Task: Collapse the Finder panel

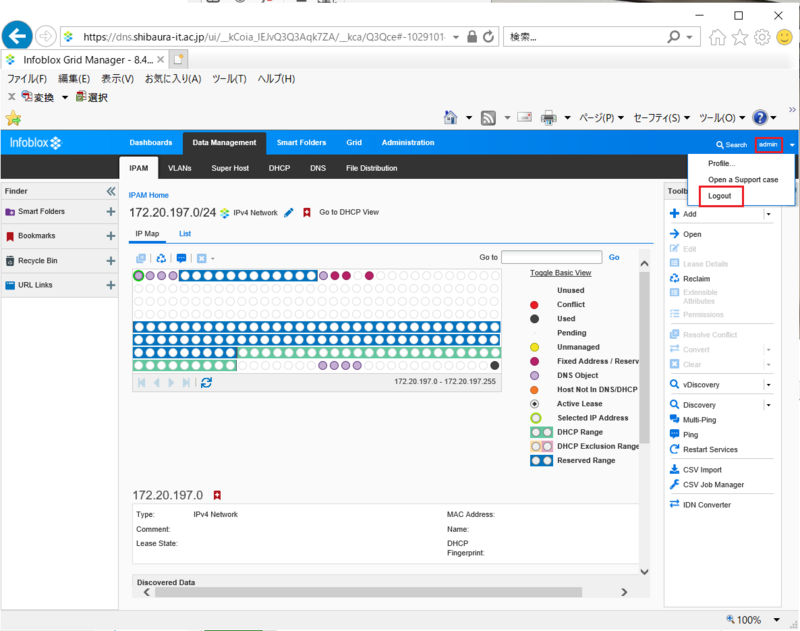Action: pyautogui.click(x=111, y=191)
